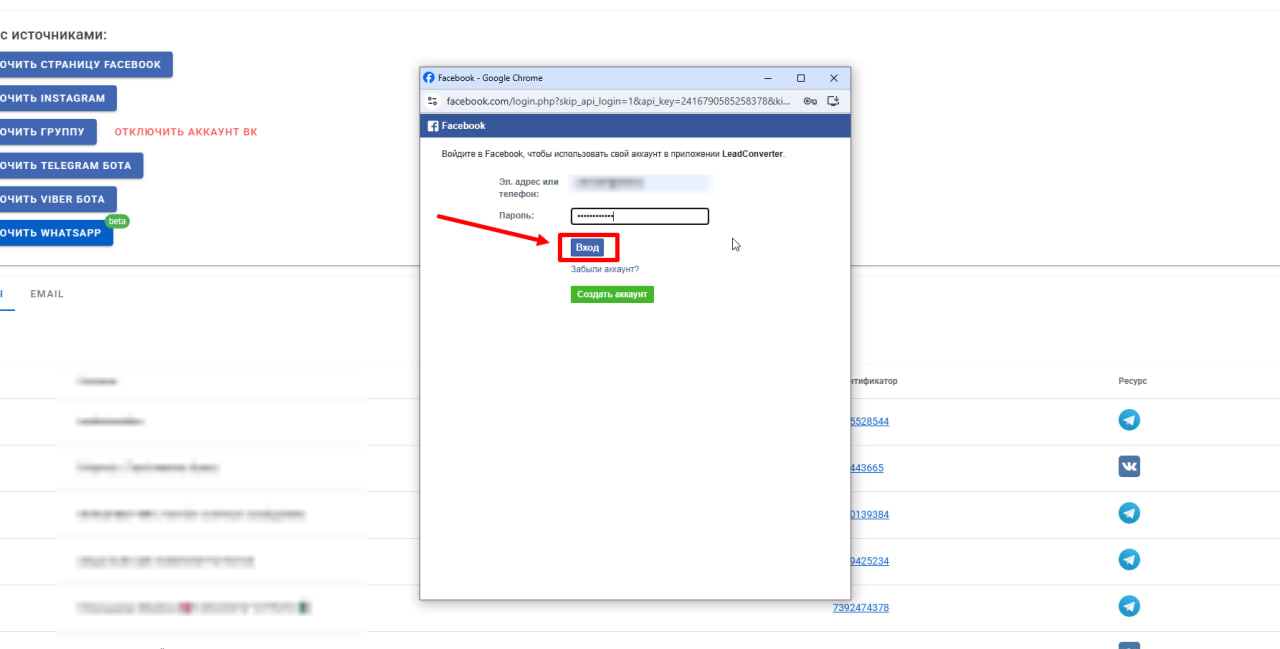Click the email or phone input field
The image size is (1280, 649).
pos(639,183)
